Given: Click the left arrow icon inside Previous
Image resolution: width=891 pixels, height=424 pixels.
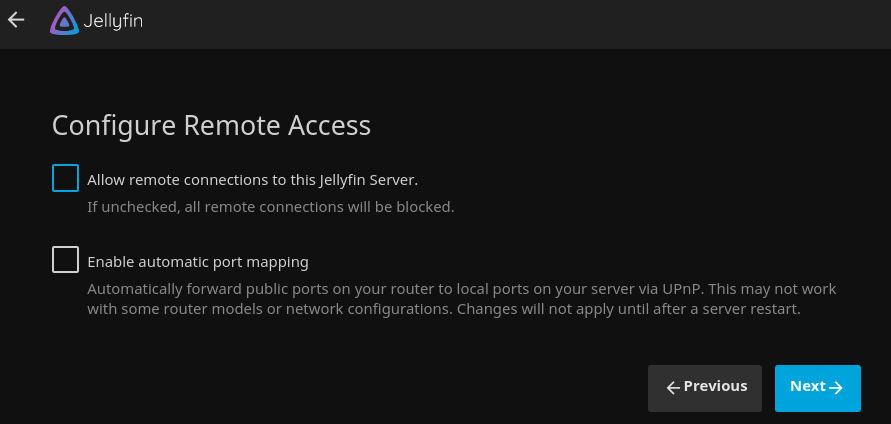Looking at the screenshot, I should [x=673, y=388].
